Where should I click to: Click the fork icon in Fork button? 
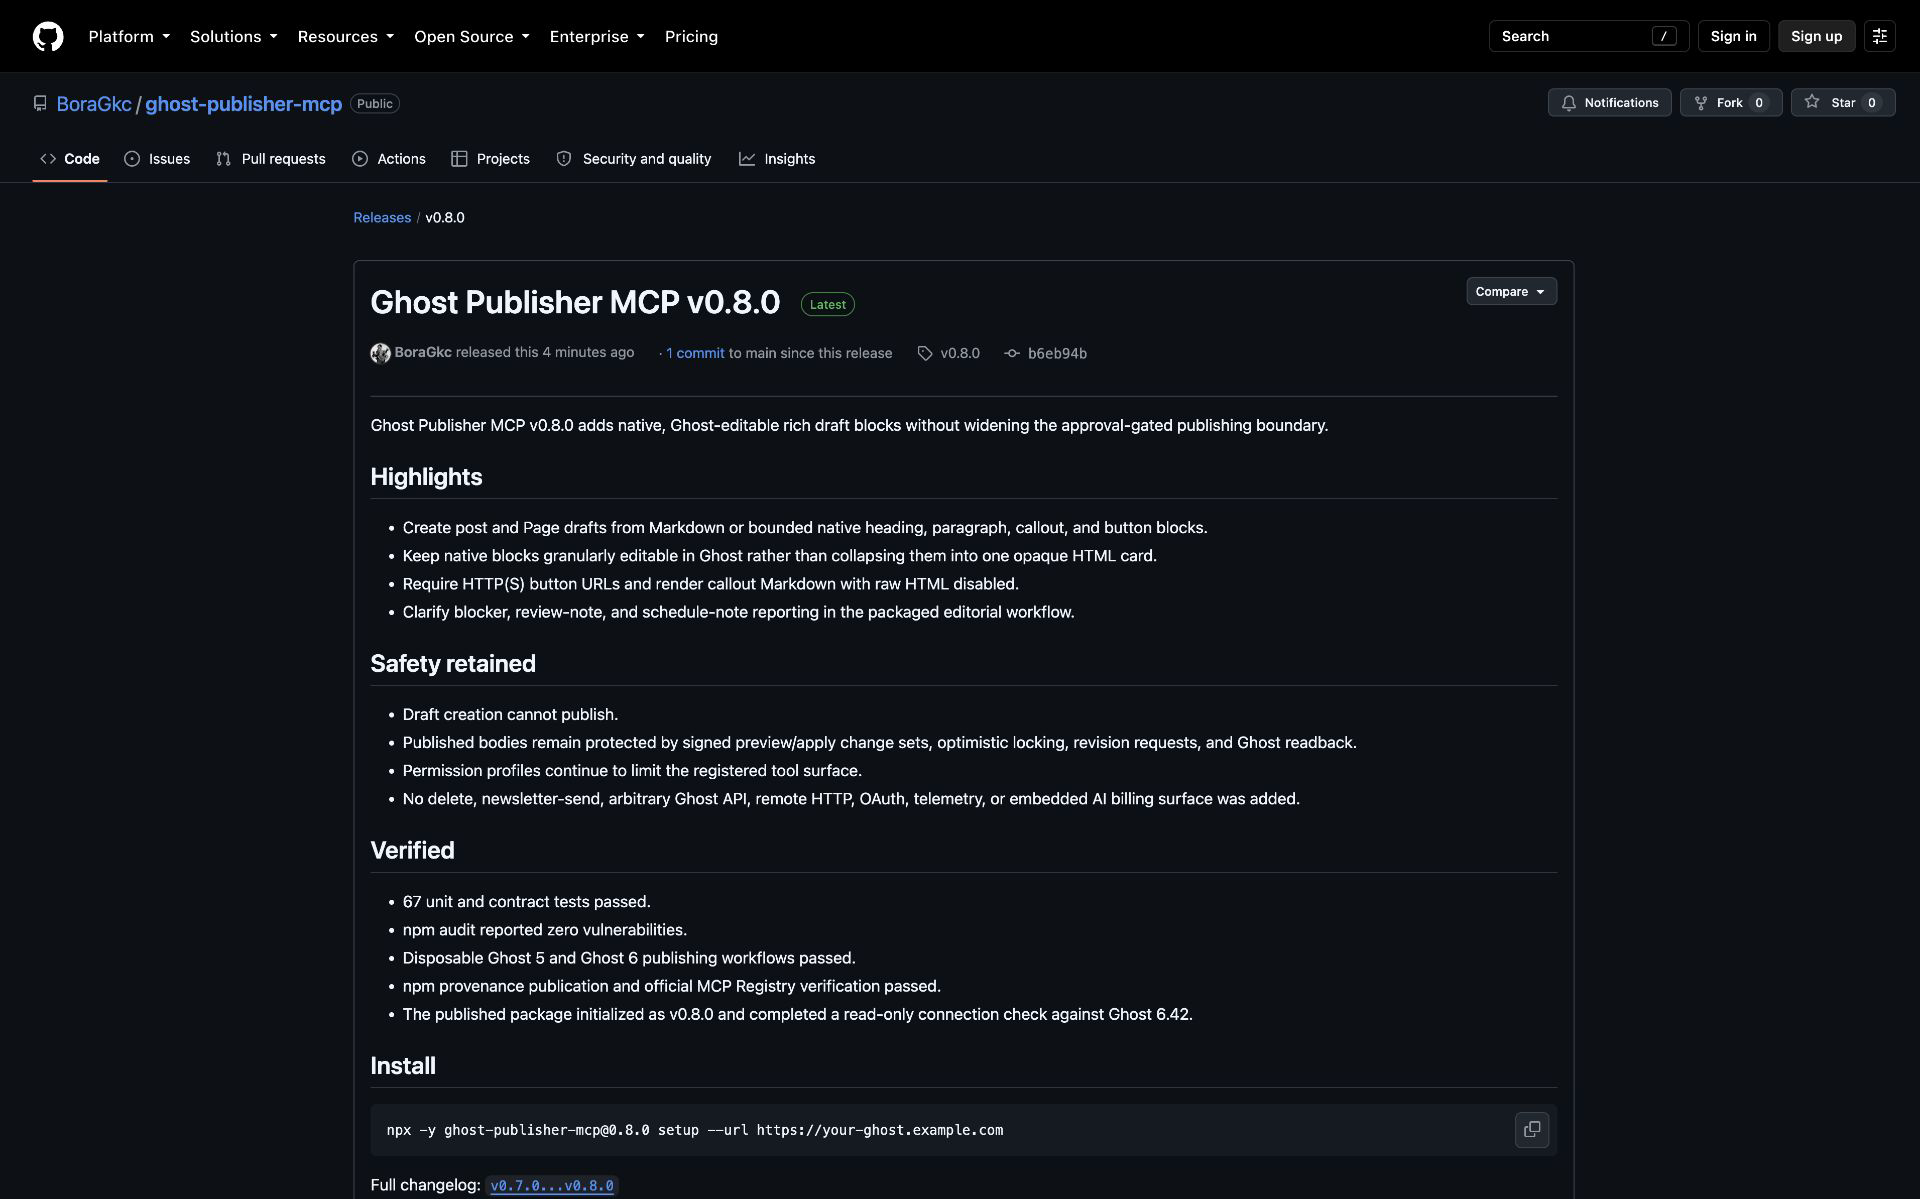(x=1701, y=103)
